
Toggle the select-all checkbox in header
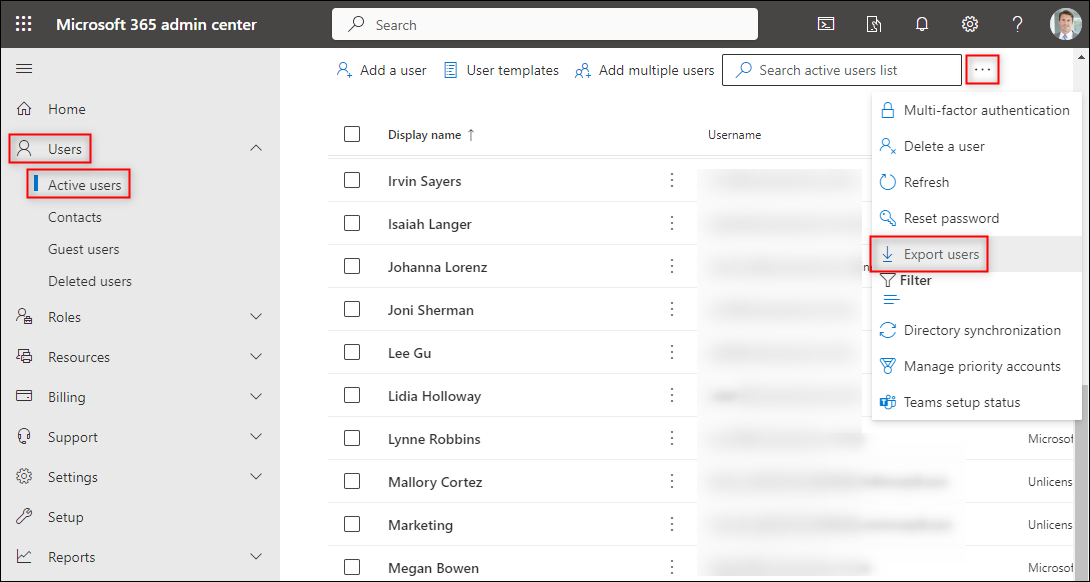coord(352,134)
